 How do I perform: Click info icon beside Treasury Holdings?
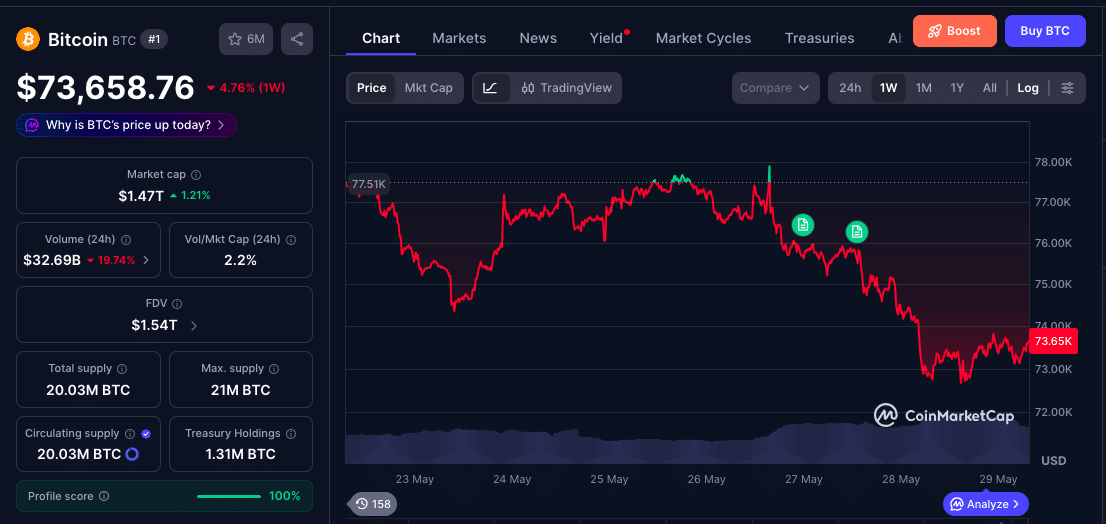coord(291,434)
